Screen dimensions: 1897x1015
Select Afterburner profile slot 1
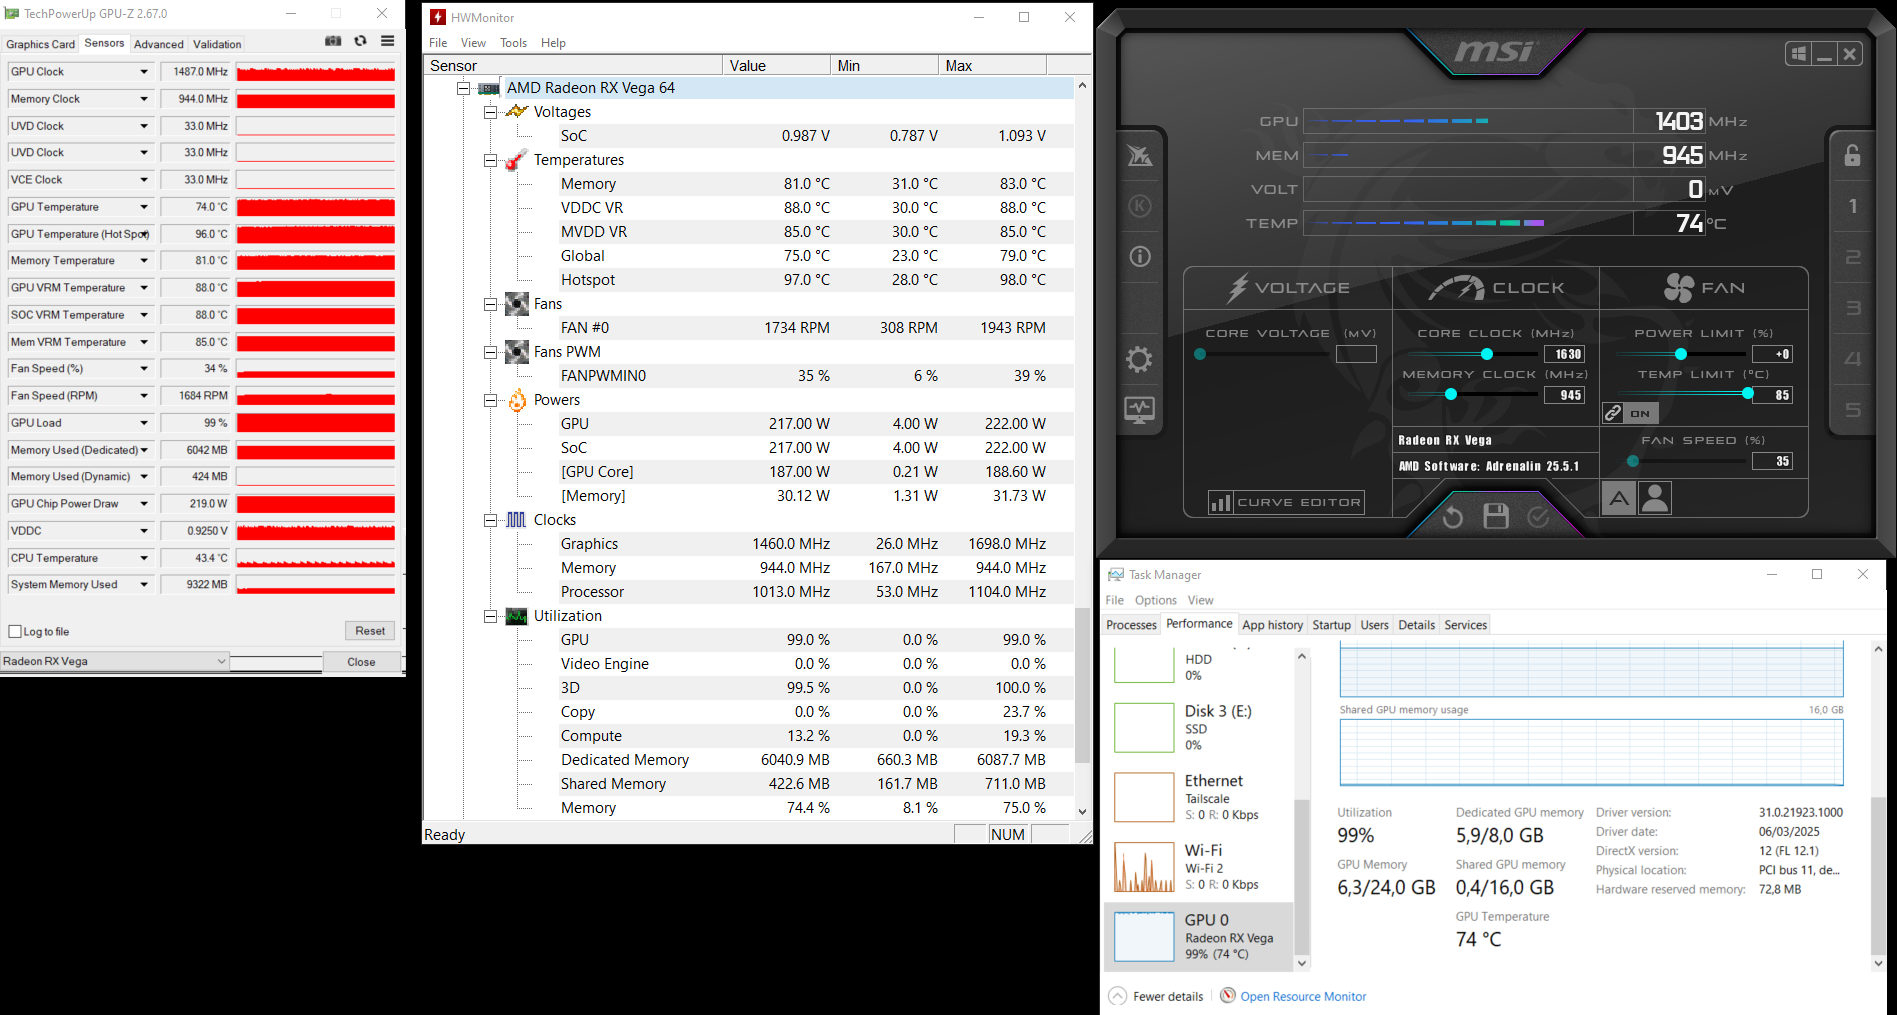(1853, 206)
